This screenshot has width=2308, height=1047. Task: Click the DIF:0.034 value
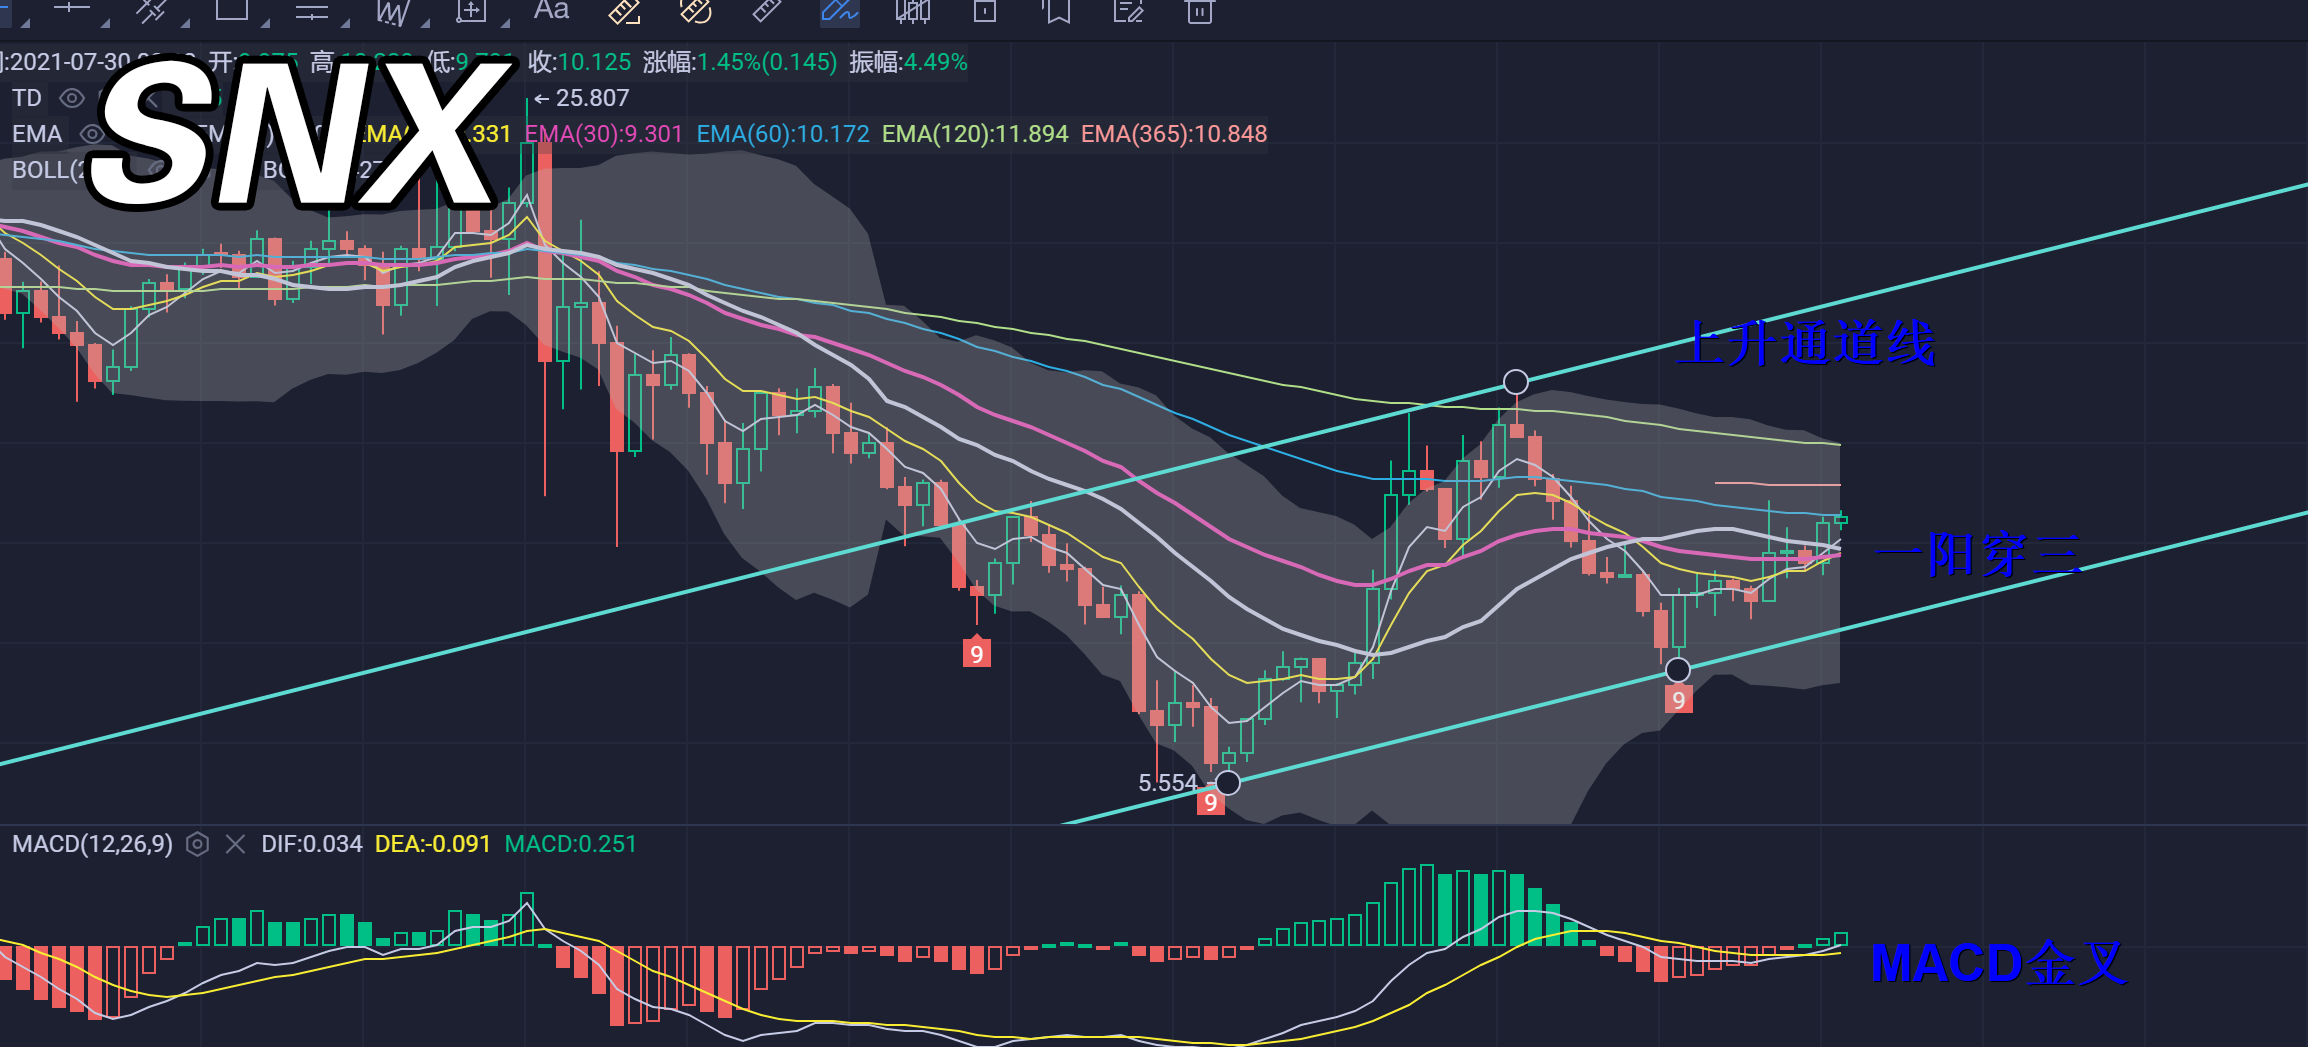[312, 844]
